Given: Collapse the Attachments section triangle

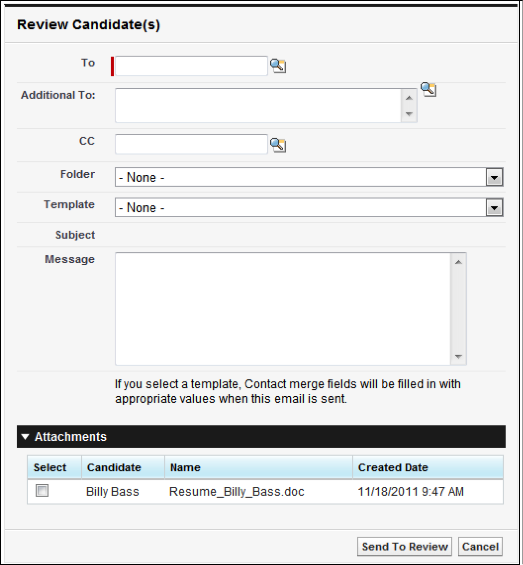Looking at the screenshot, I should pos(25,437).
